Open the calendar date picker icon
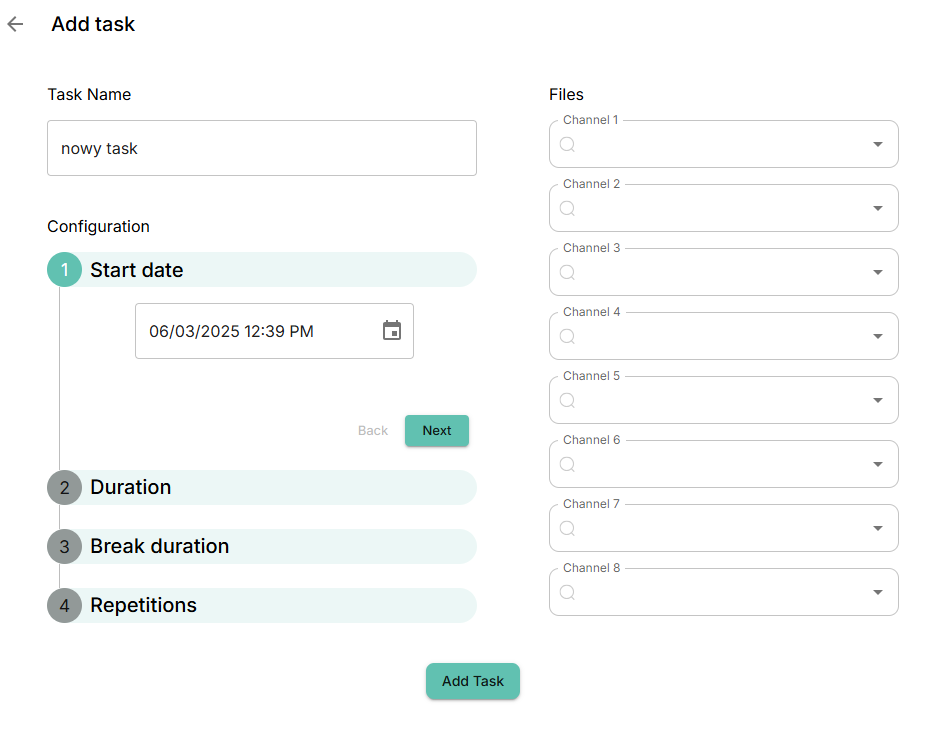This screenshot has width=932, height=738. pyautogui.click(x=392, y=330)
